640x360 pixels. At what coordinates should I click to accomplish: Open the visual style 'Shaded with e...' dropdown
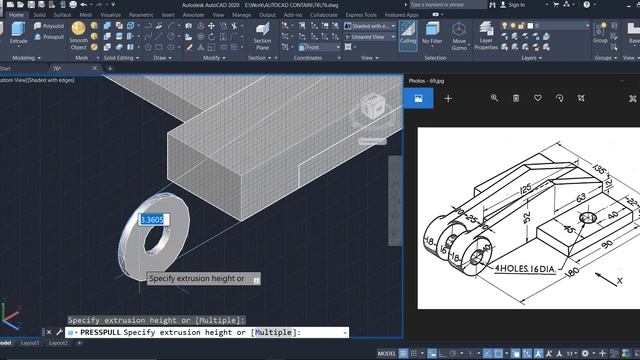click(x=370, y=26)
